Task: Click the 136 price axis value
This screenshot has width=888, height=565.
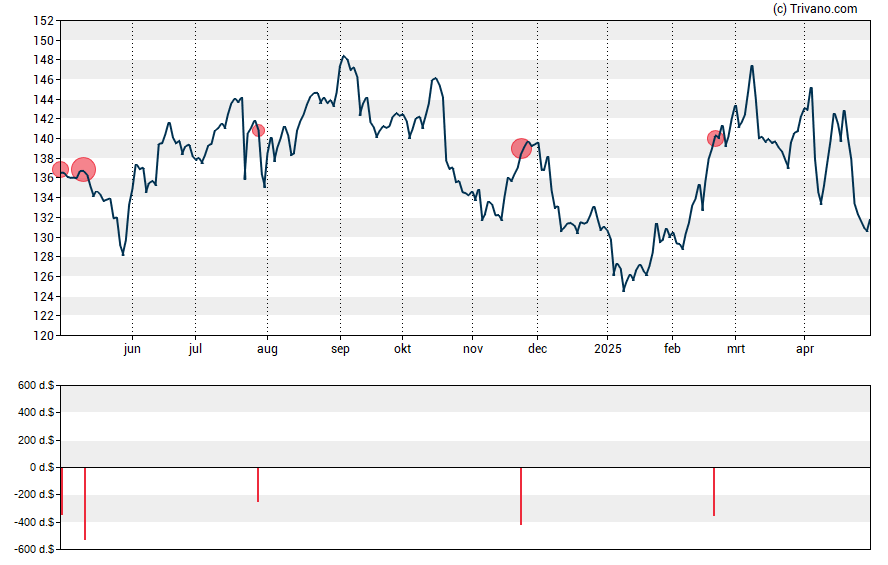Action: coord(44,178)
